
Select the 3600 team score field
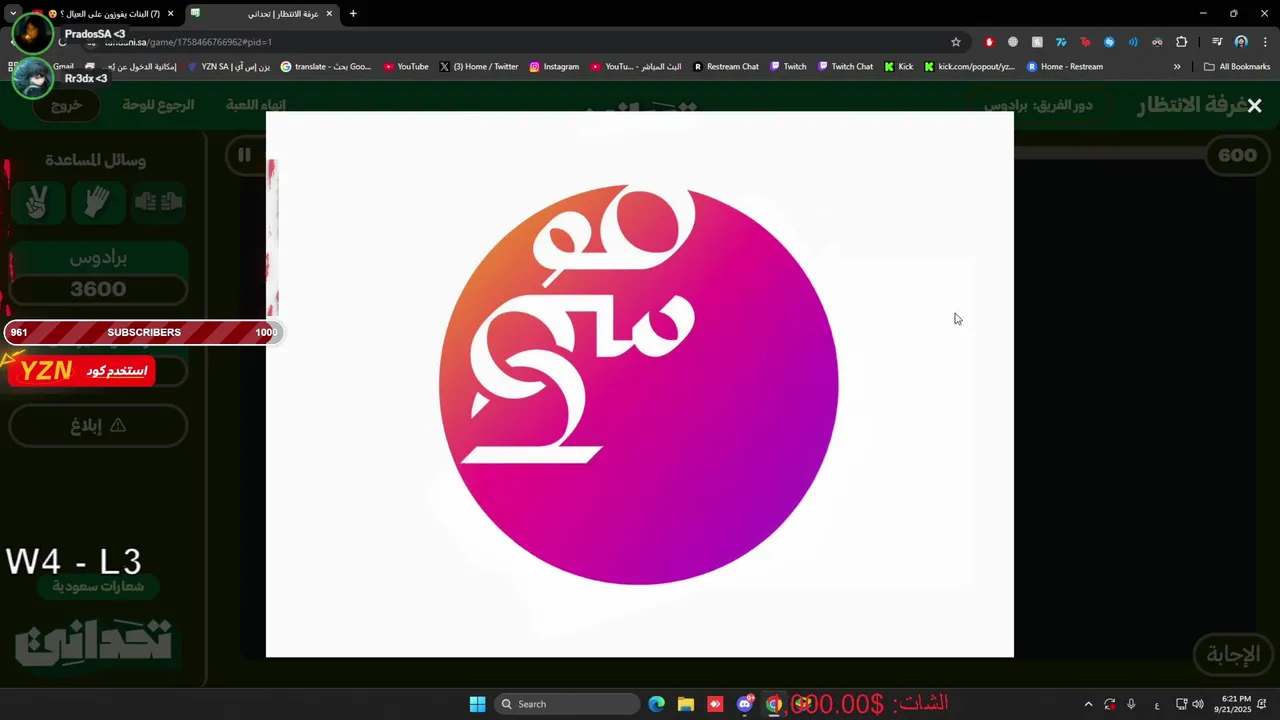click(x=98, y=289)
